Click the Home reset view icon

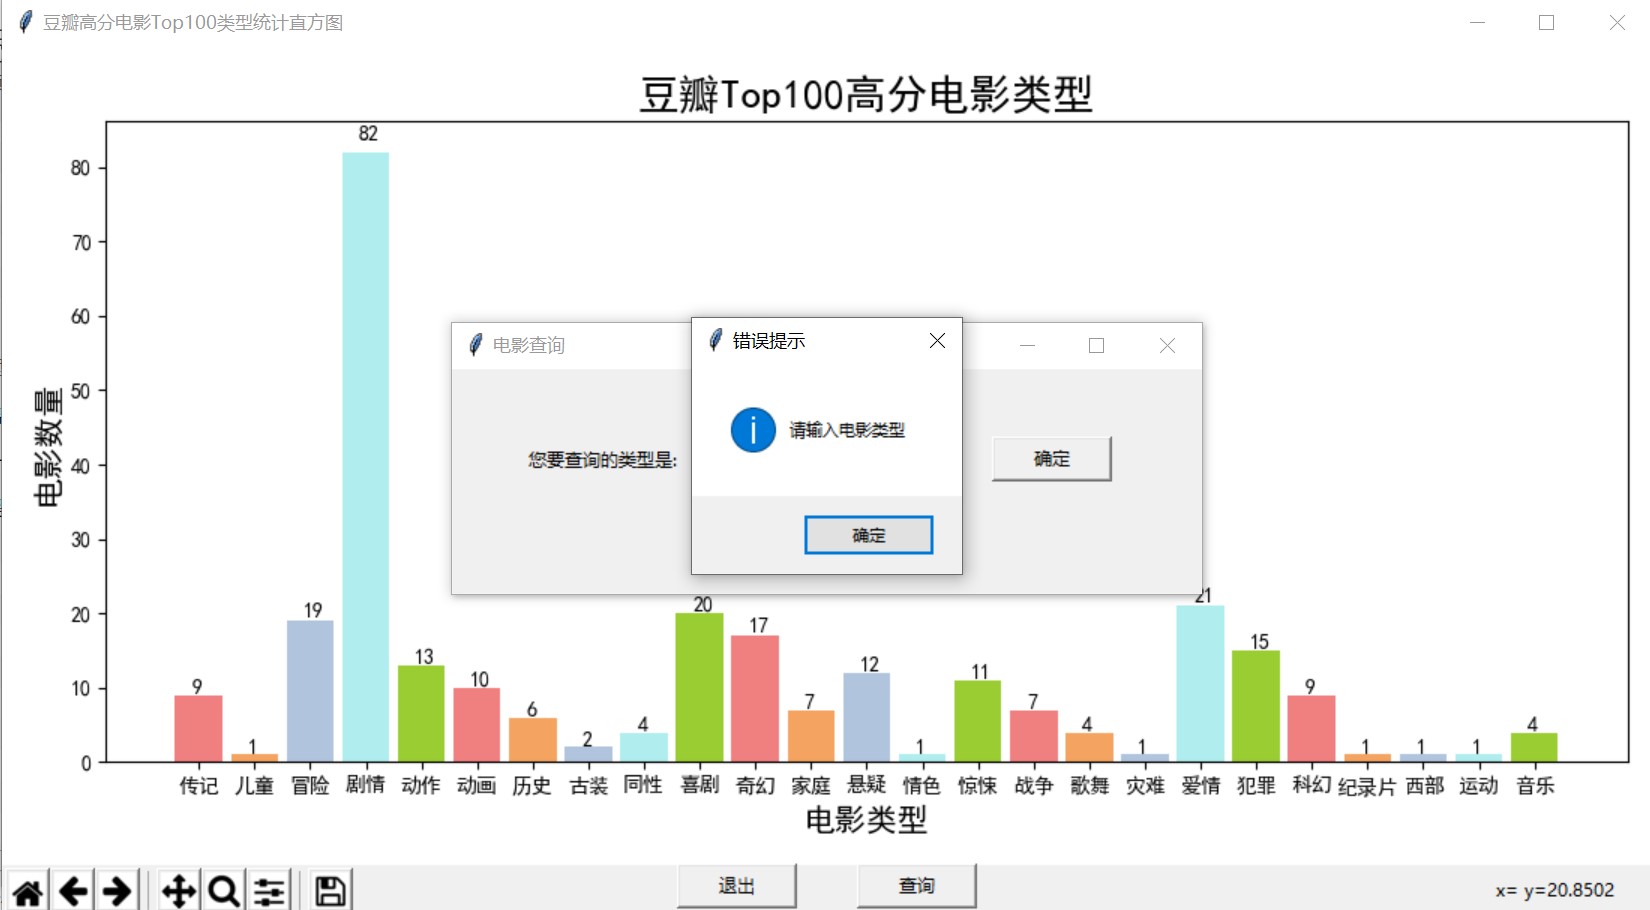pyautogui.click(x=28, y=890)
